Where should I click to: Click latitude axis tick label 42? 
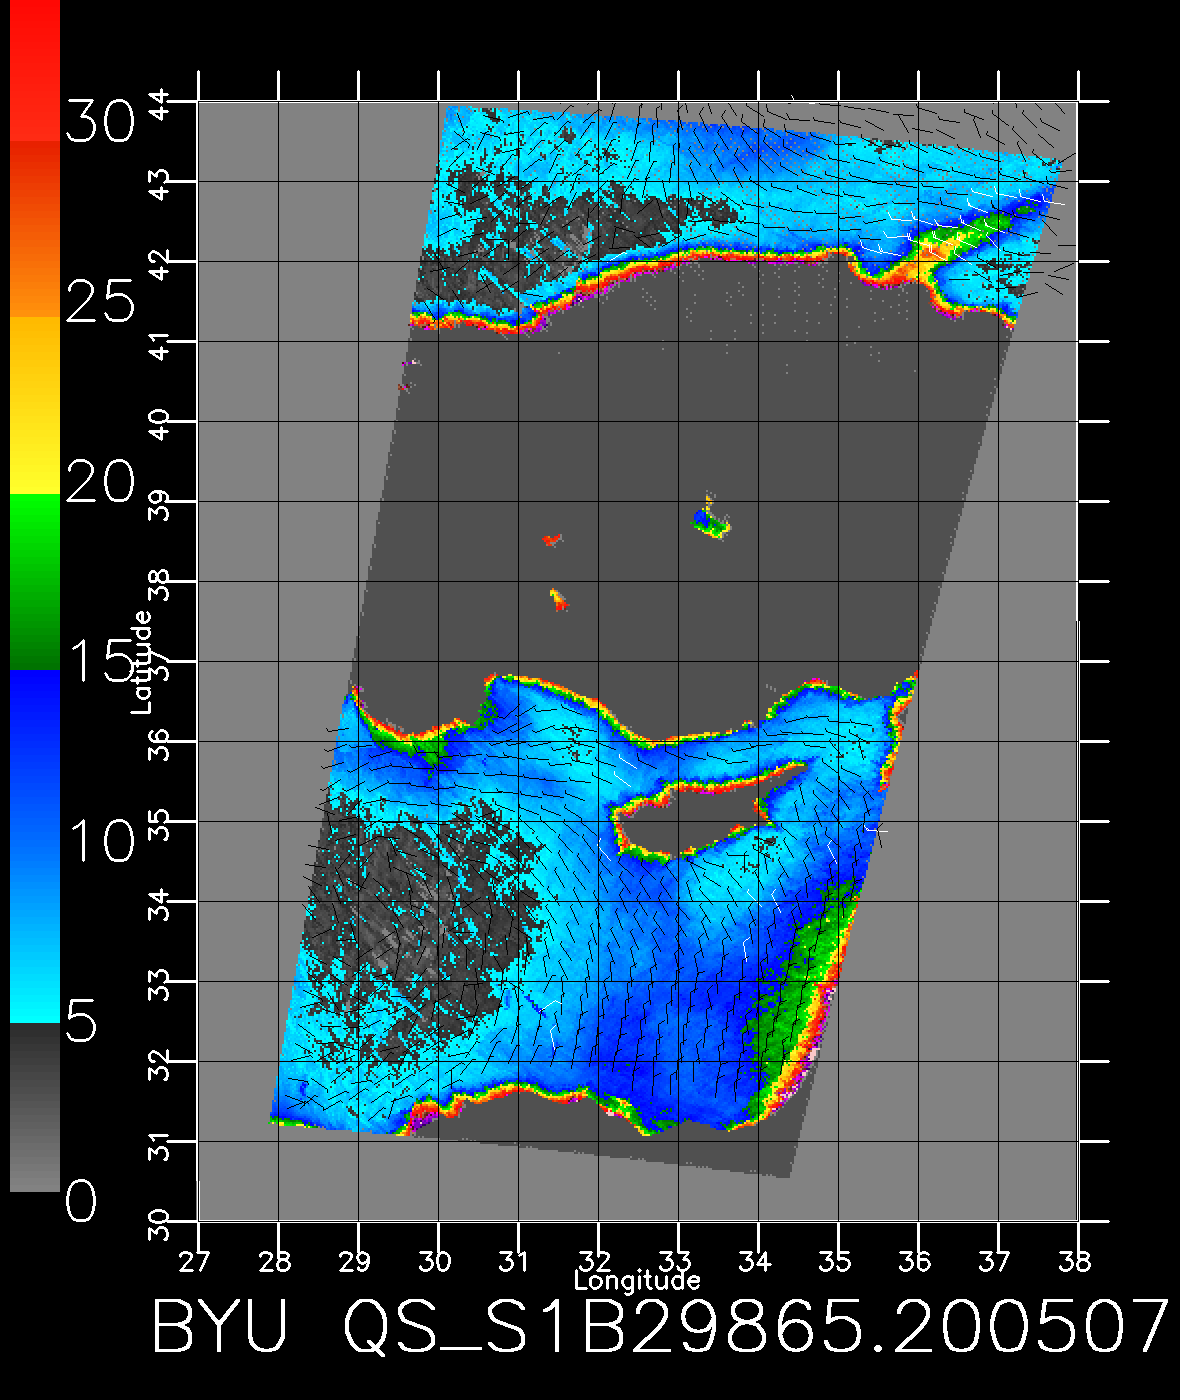(160, 264)
